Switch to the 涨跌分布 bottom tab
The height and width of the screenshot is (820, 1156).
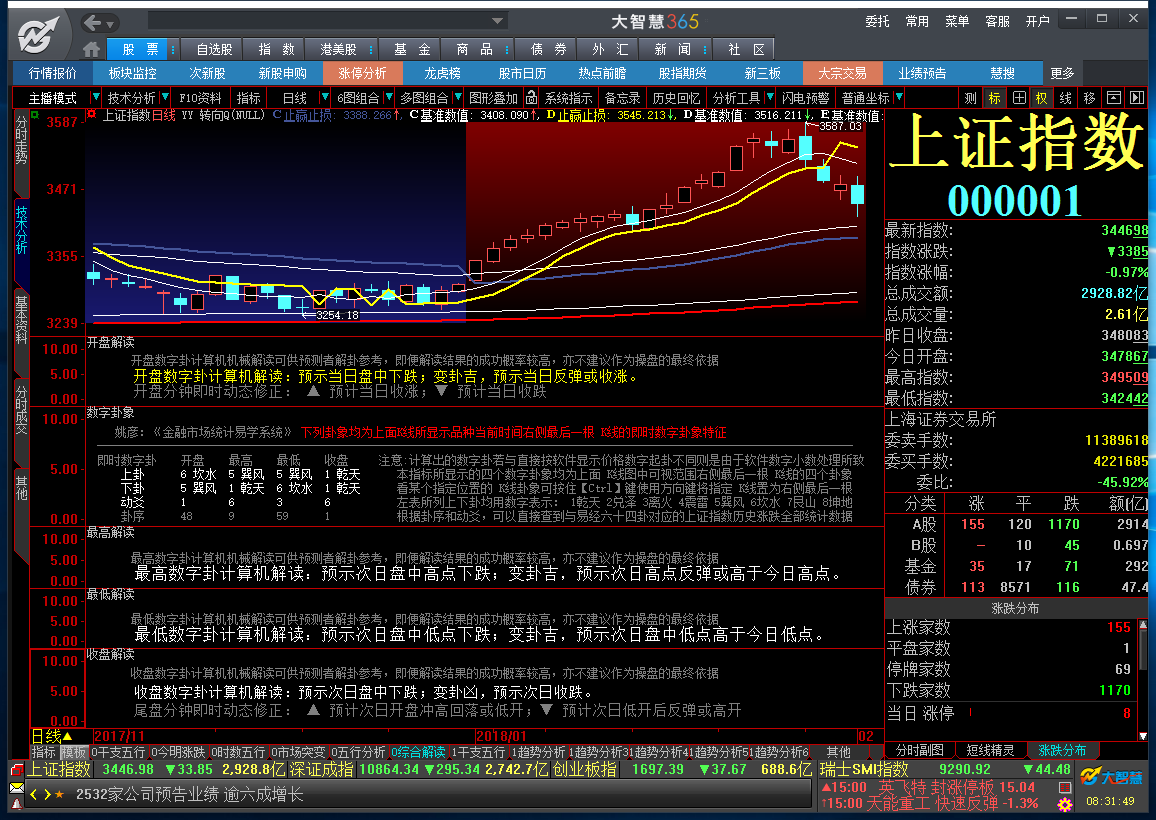pyautogui.click(x=1062, y=750)
